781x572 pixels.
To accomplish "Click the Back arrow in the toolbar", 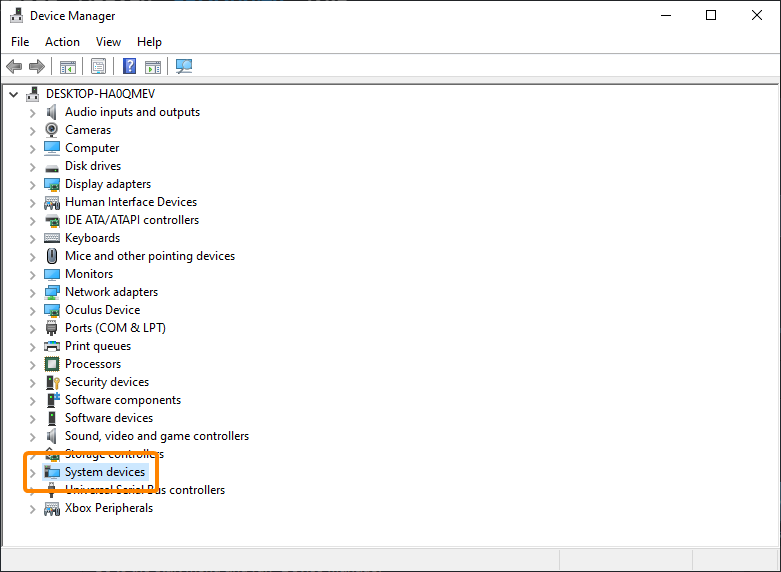I will 14,66.
